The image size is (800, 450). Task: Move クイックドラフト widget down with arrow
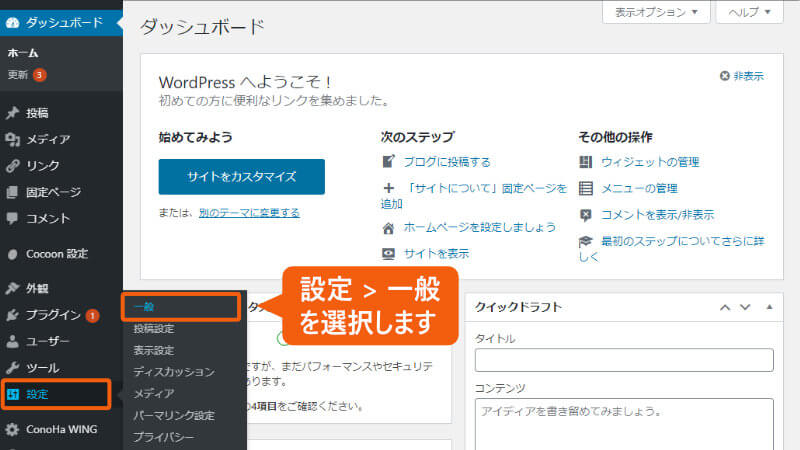745,307
